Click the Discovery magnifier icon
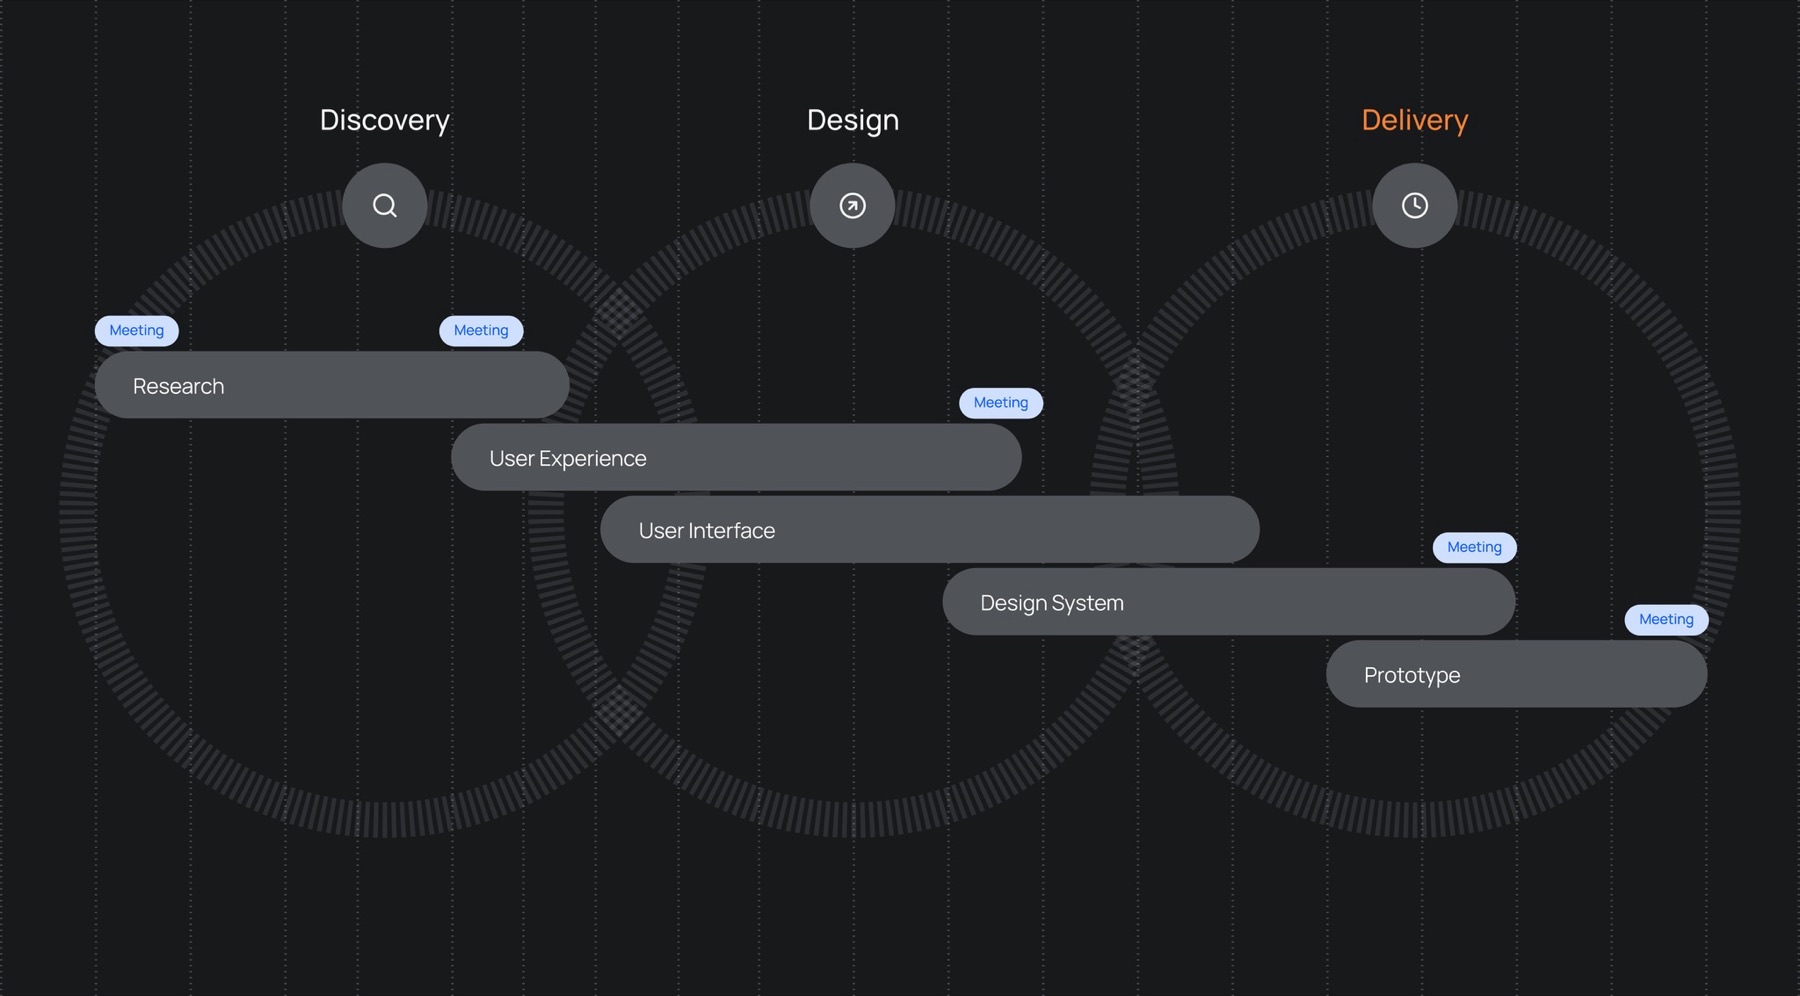 (x=385, y=206)
